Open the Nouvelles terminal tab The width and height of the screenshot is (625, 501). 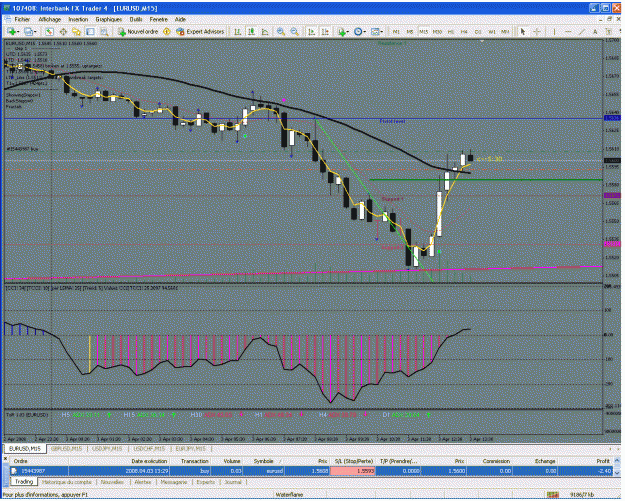pos(112,482)
